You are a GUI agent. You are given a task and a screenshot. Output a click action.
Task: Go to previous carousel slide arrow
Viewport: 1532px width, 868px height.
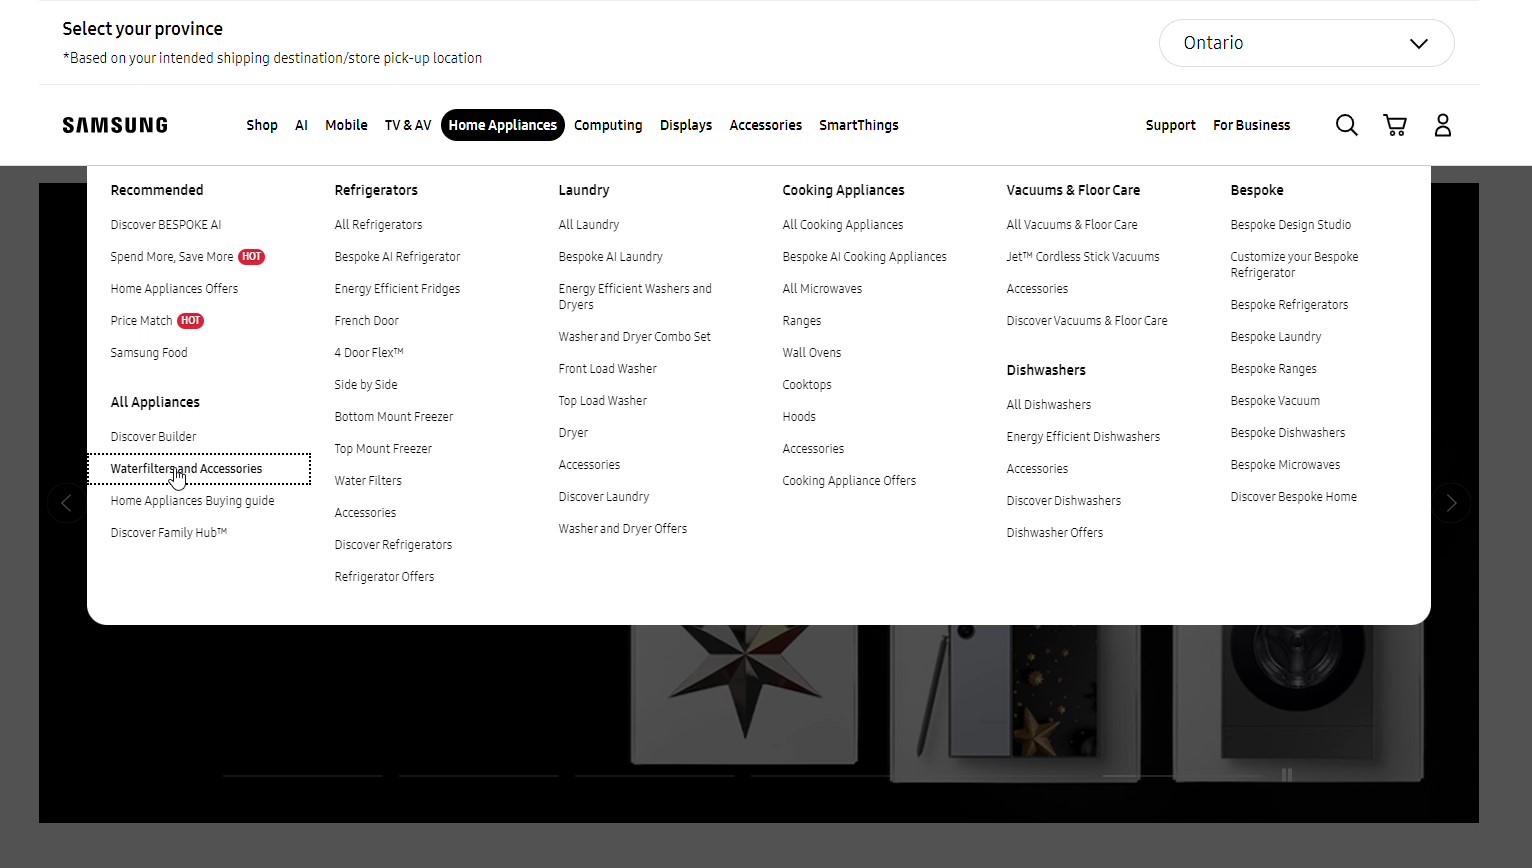click(67, 503)
